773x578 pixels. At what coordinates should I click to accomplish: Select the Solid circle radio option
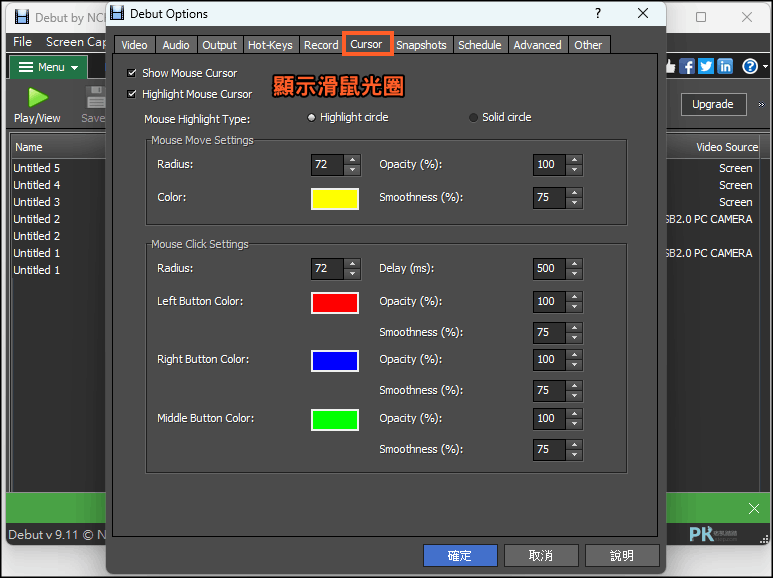tap(473, 117)
